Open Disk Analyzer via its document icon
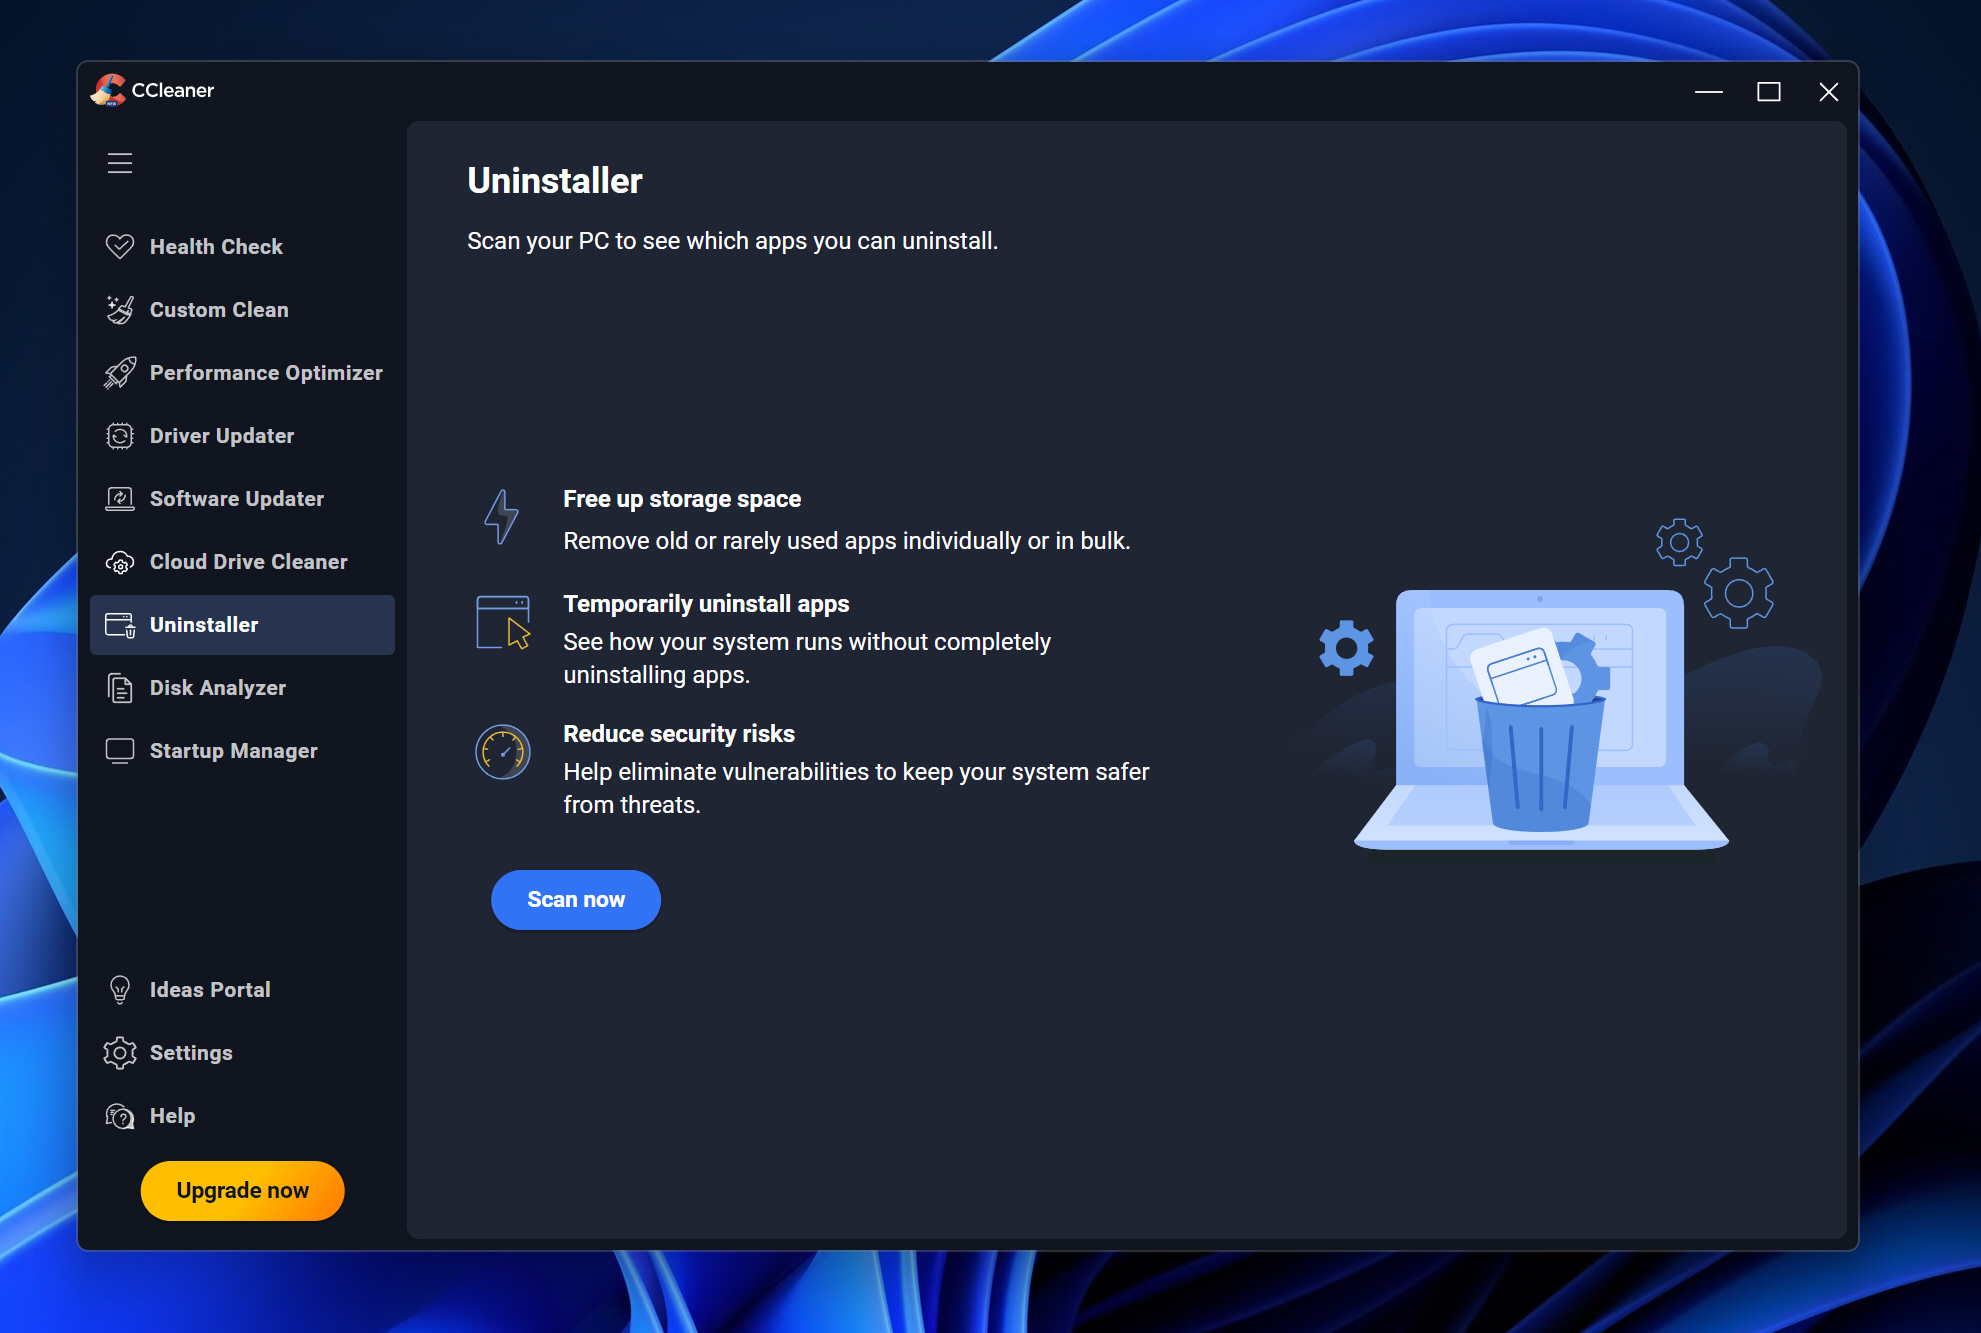Image resolution: width=1981 pixels, height=1333 pixels. point(120,687)
